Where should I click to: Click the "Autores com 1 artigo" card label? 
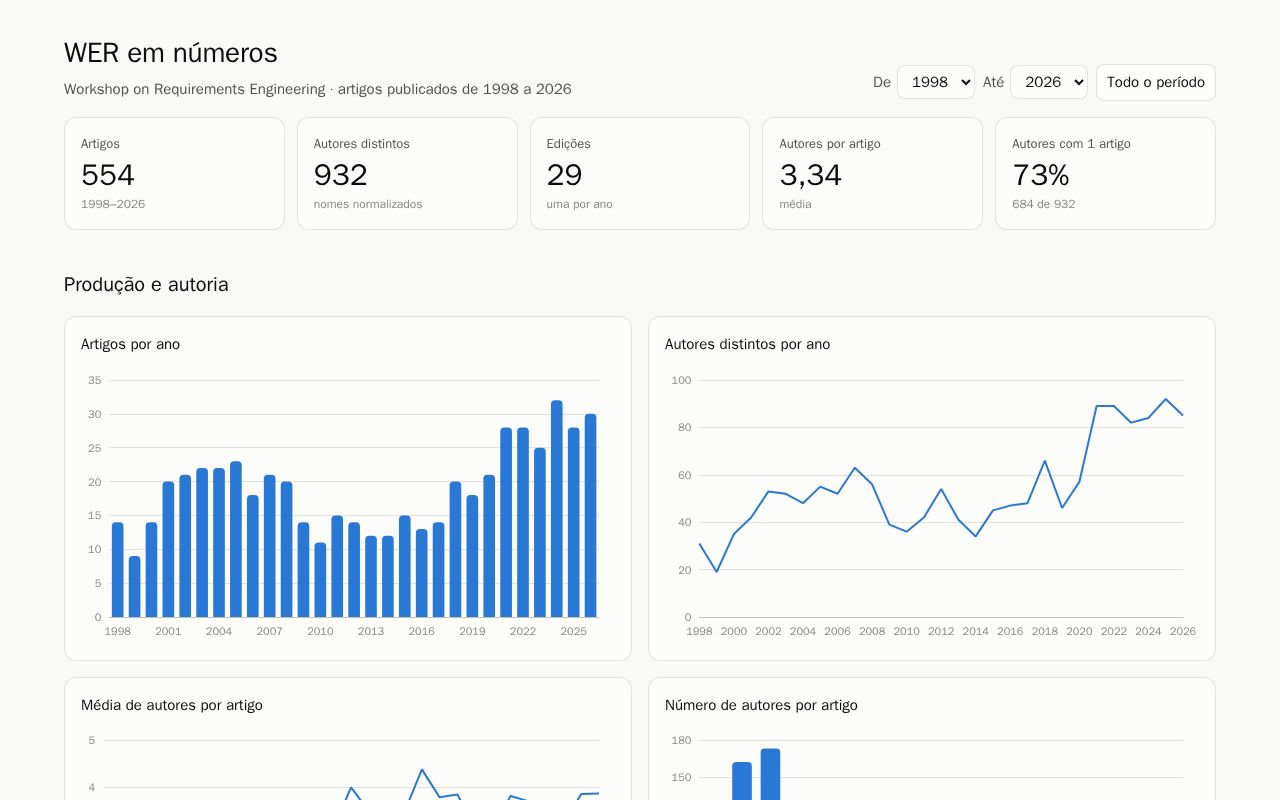pos(1071,144)
